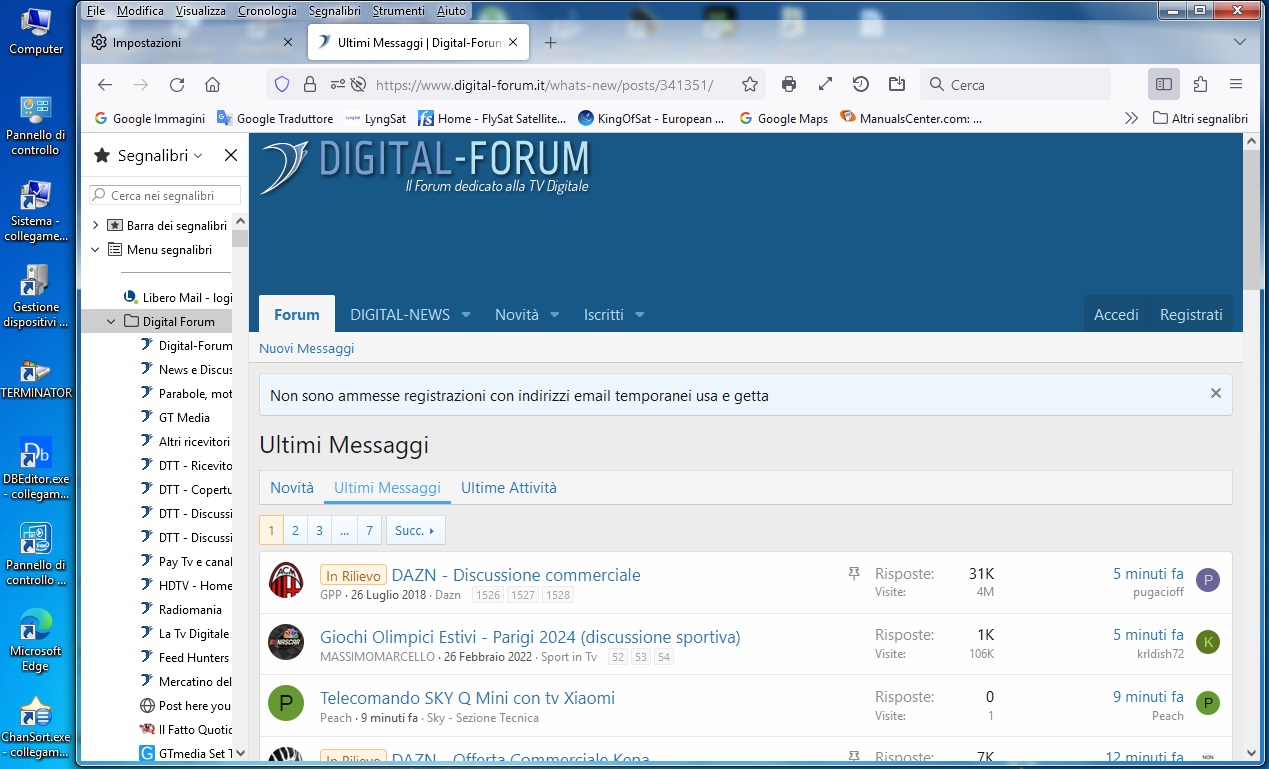Jump to page 7 of messages

click(370, 530)
